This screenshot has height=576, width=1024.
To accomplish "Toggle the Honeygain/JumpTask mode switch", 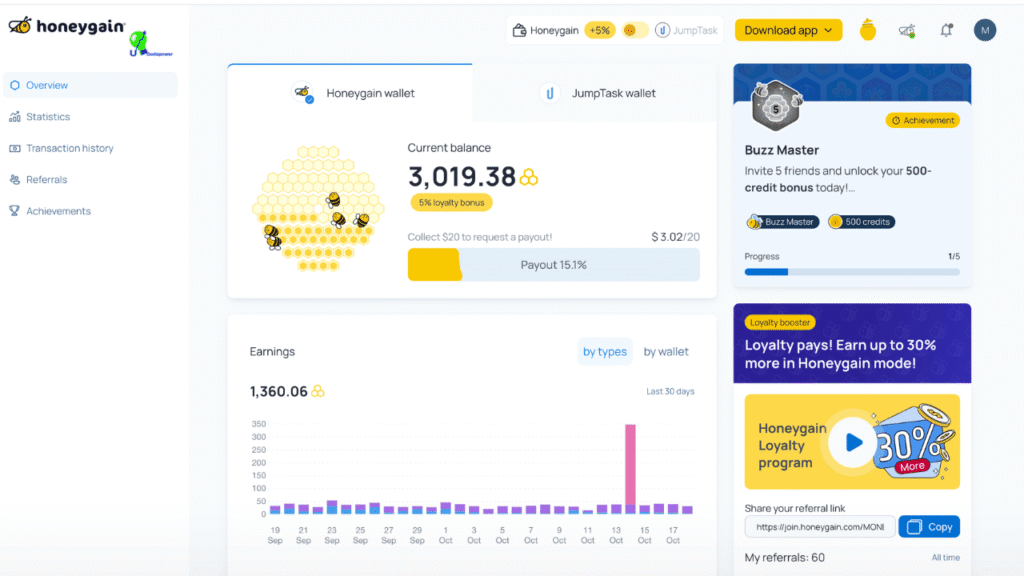I will point(635,30).
